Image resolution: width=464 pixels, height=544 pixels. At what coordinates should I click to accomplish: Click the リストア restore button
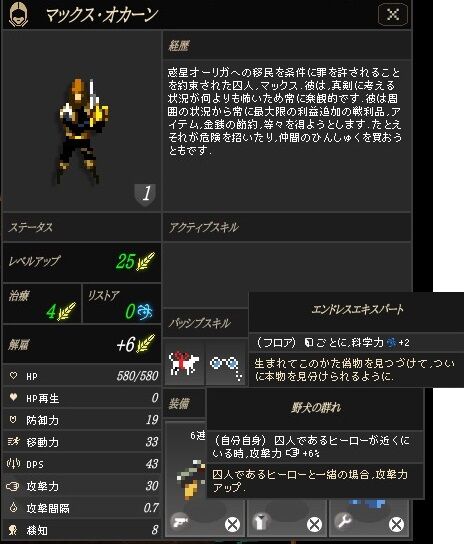click(x=122, y=303)
